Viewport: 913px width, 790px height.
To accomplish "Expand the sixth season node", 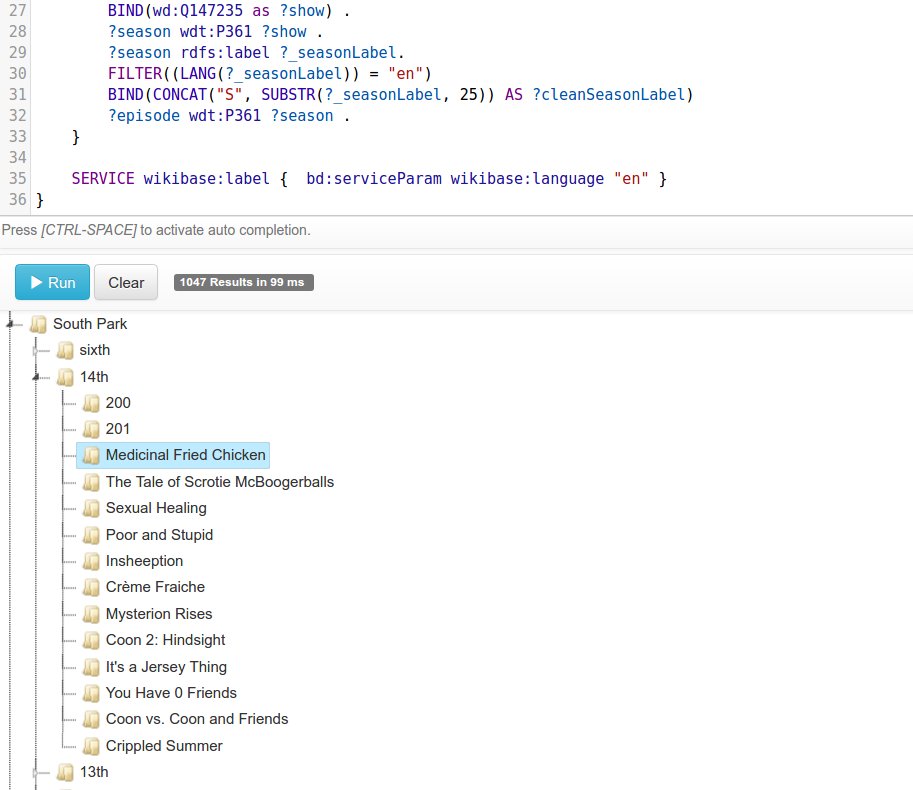I will [36, 350].
